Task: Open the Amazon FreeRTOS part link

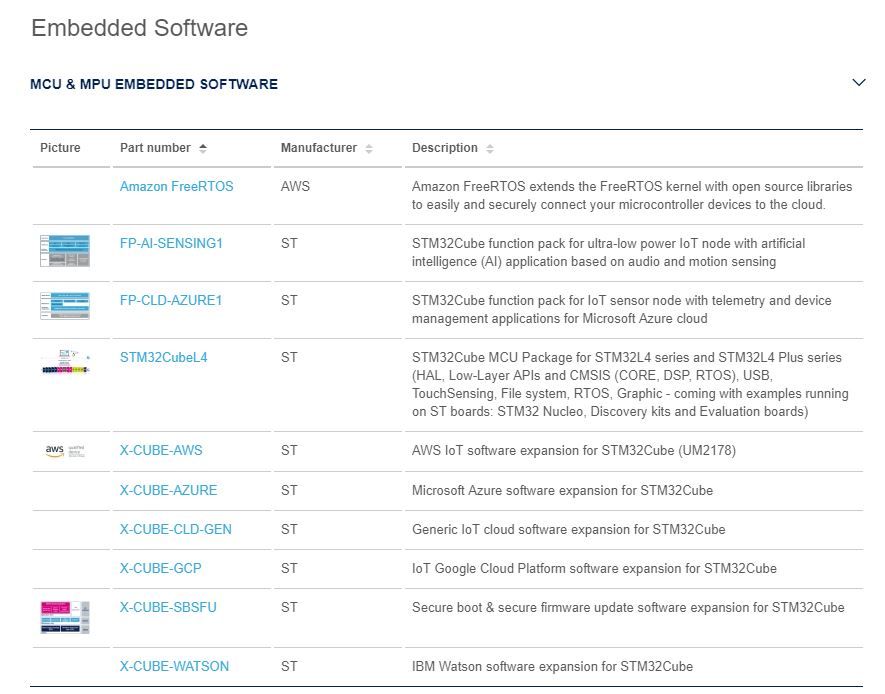Action: [176, 186]
